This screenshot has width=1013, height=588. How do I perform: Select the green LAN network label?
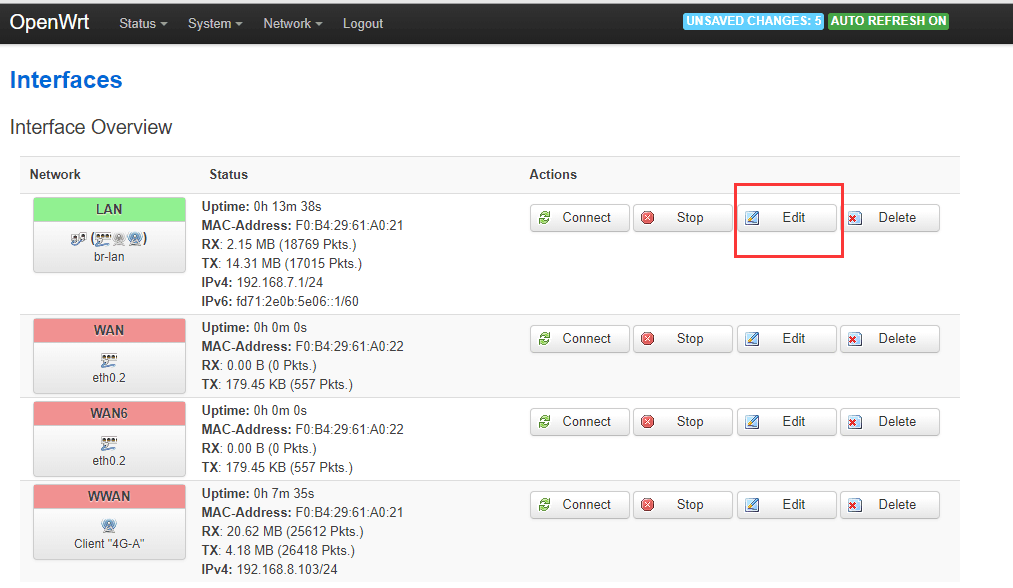point(109,209)
